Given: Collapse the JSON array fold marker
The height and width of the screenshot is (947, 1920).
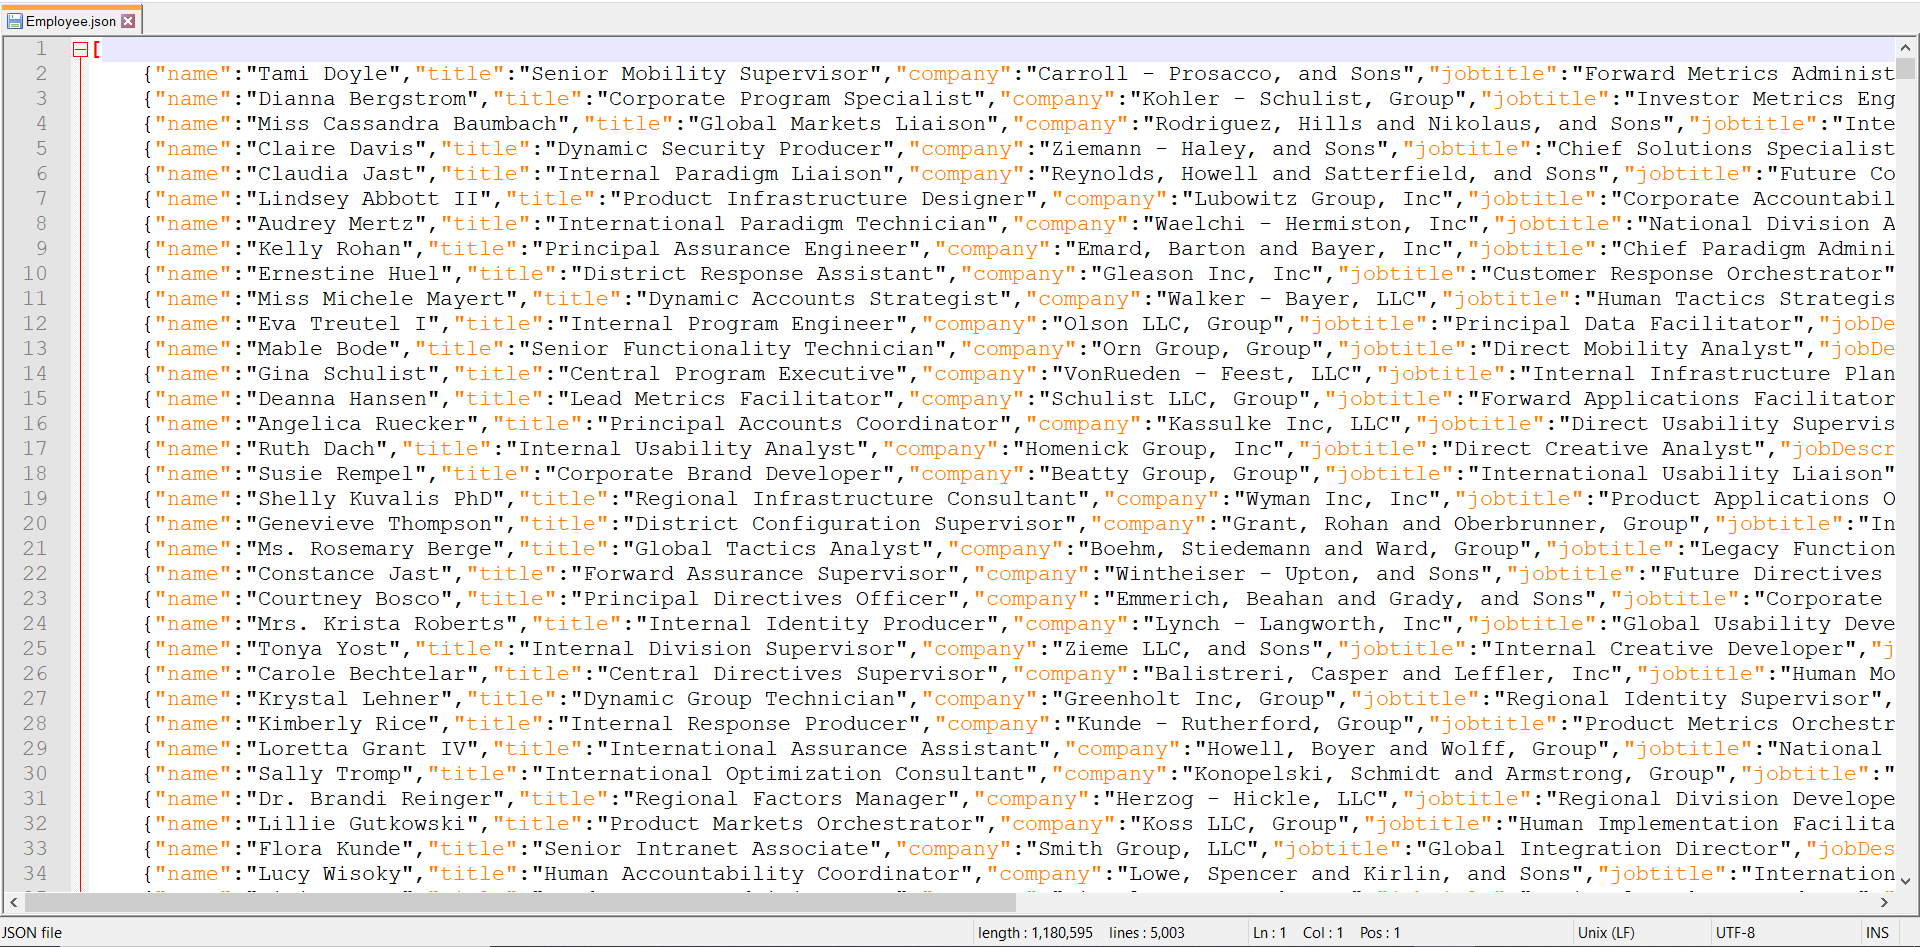Looking at the screenshot, I should pos(80,49).
